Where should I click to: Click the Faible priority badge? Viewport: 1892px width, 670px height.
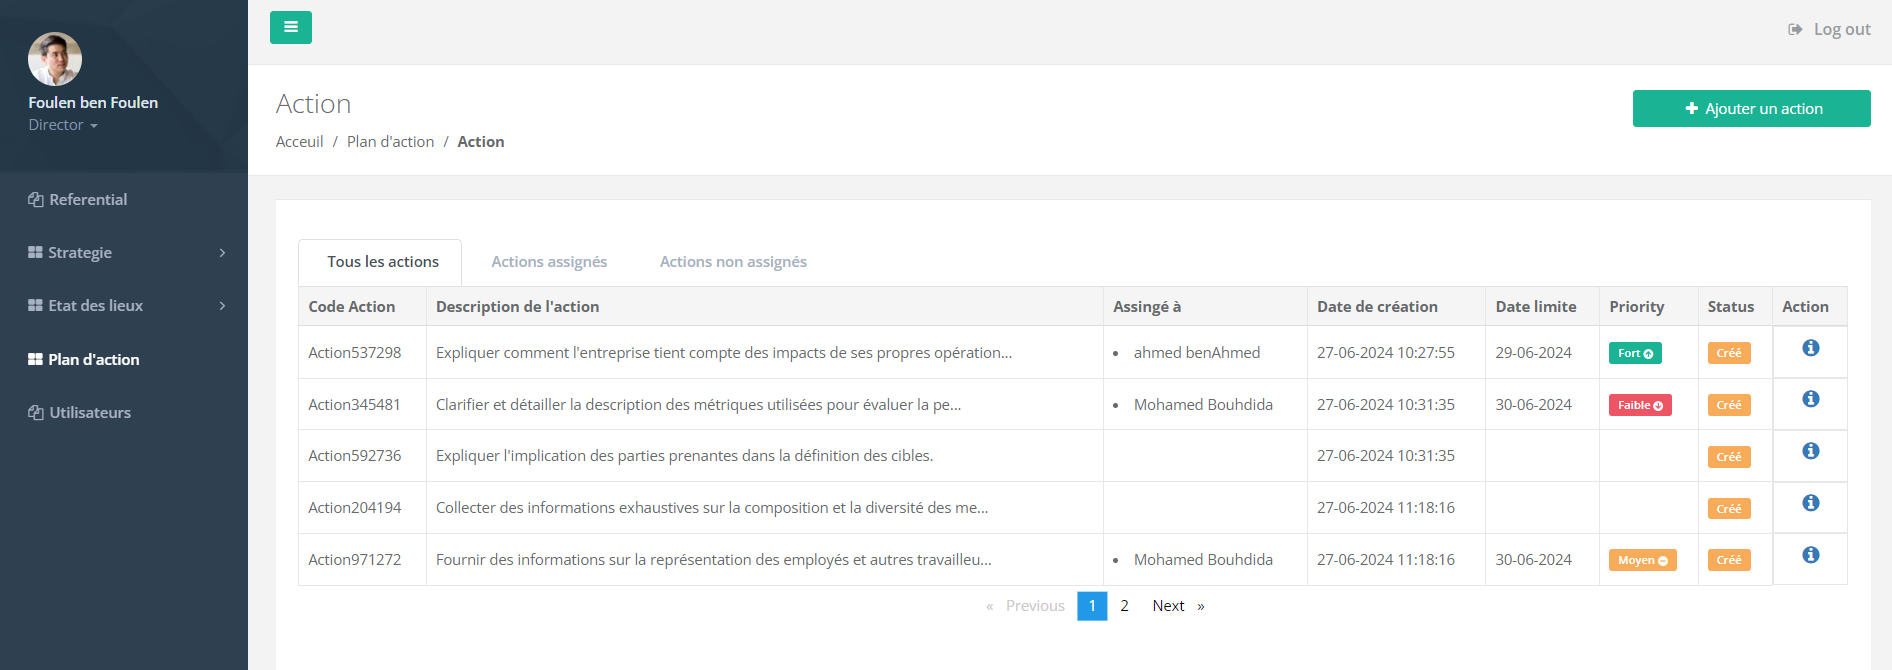[1639, 405]
